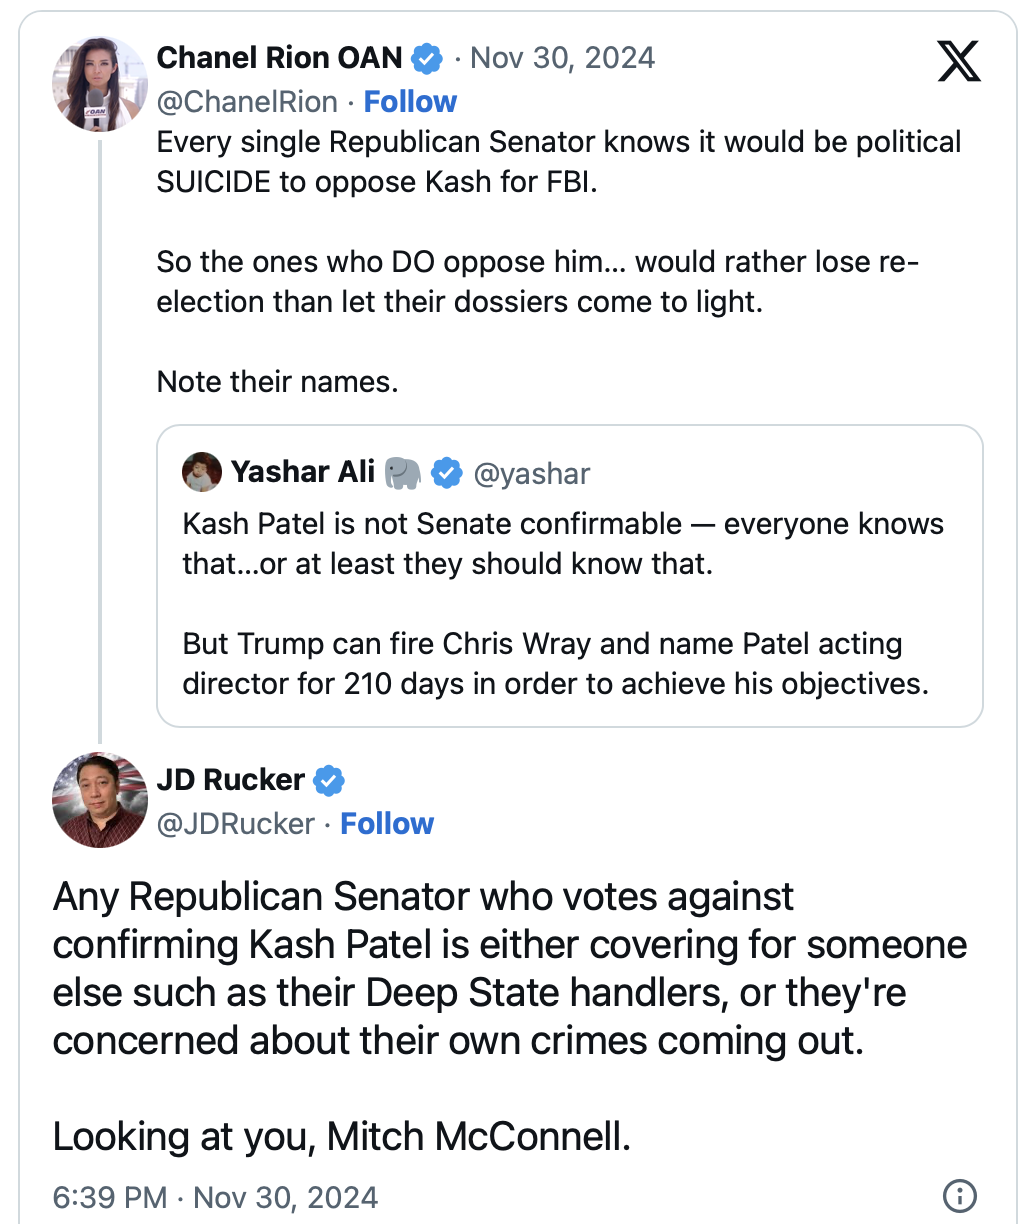Click the @ChanelRion handle
The height and width of the screenshot is (1224, 1036).
[247, 102]
